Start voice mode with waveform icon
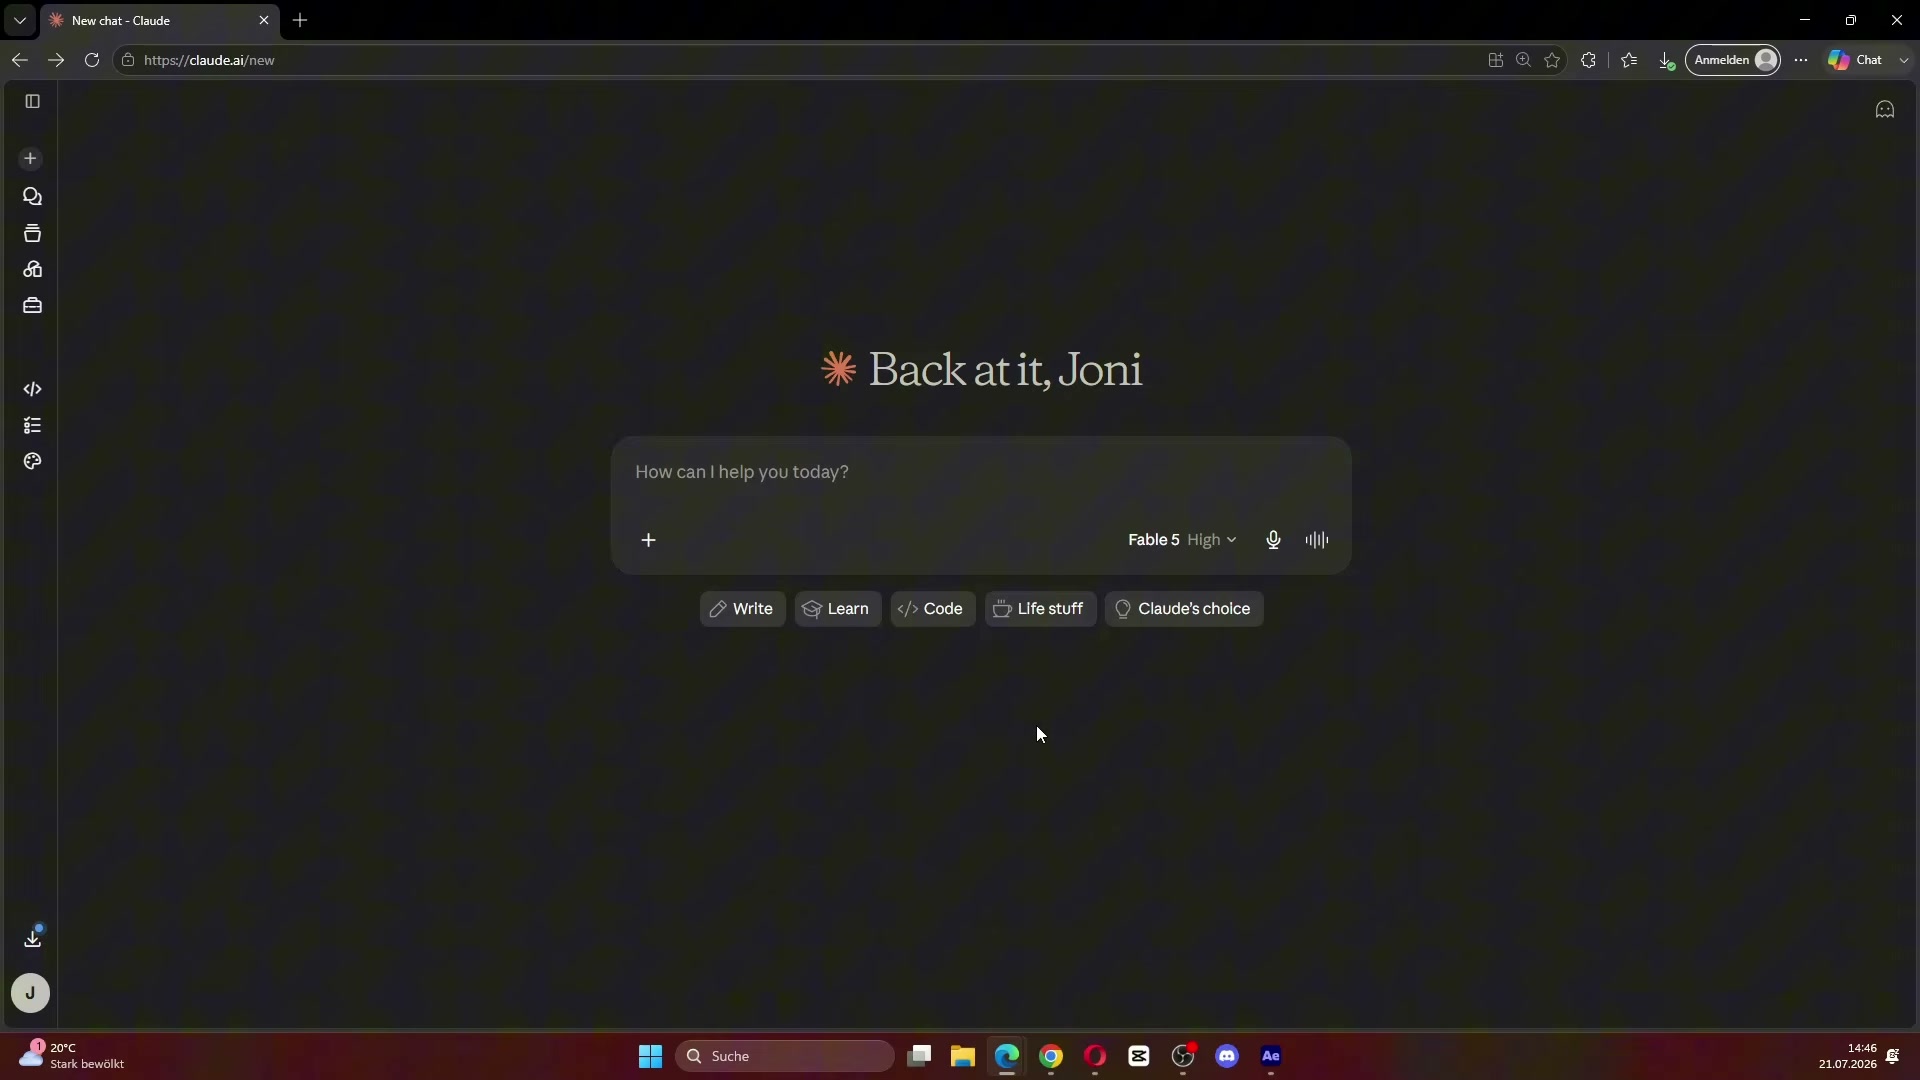The height and width of the screenshot is (1080, 1920). [x=1317, y=540]
